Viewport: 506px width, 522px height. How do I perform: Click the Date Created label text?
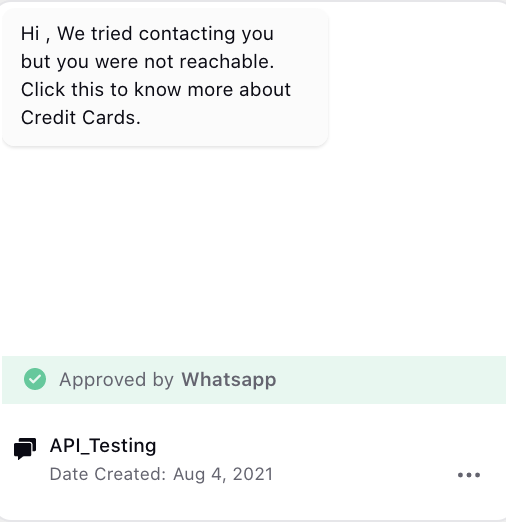(x=108, y=474)
